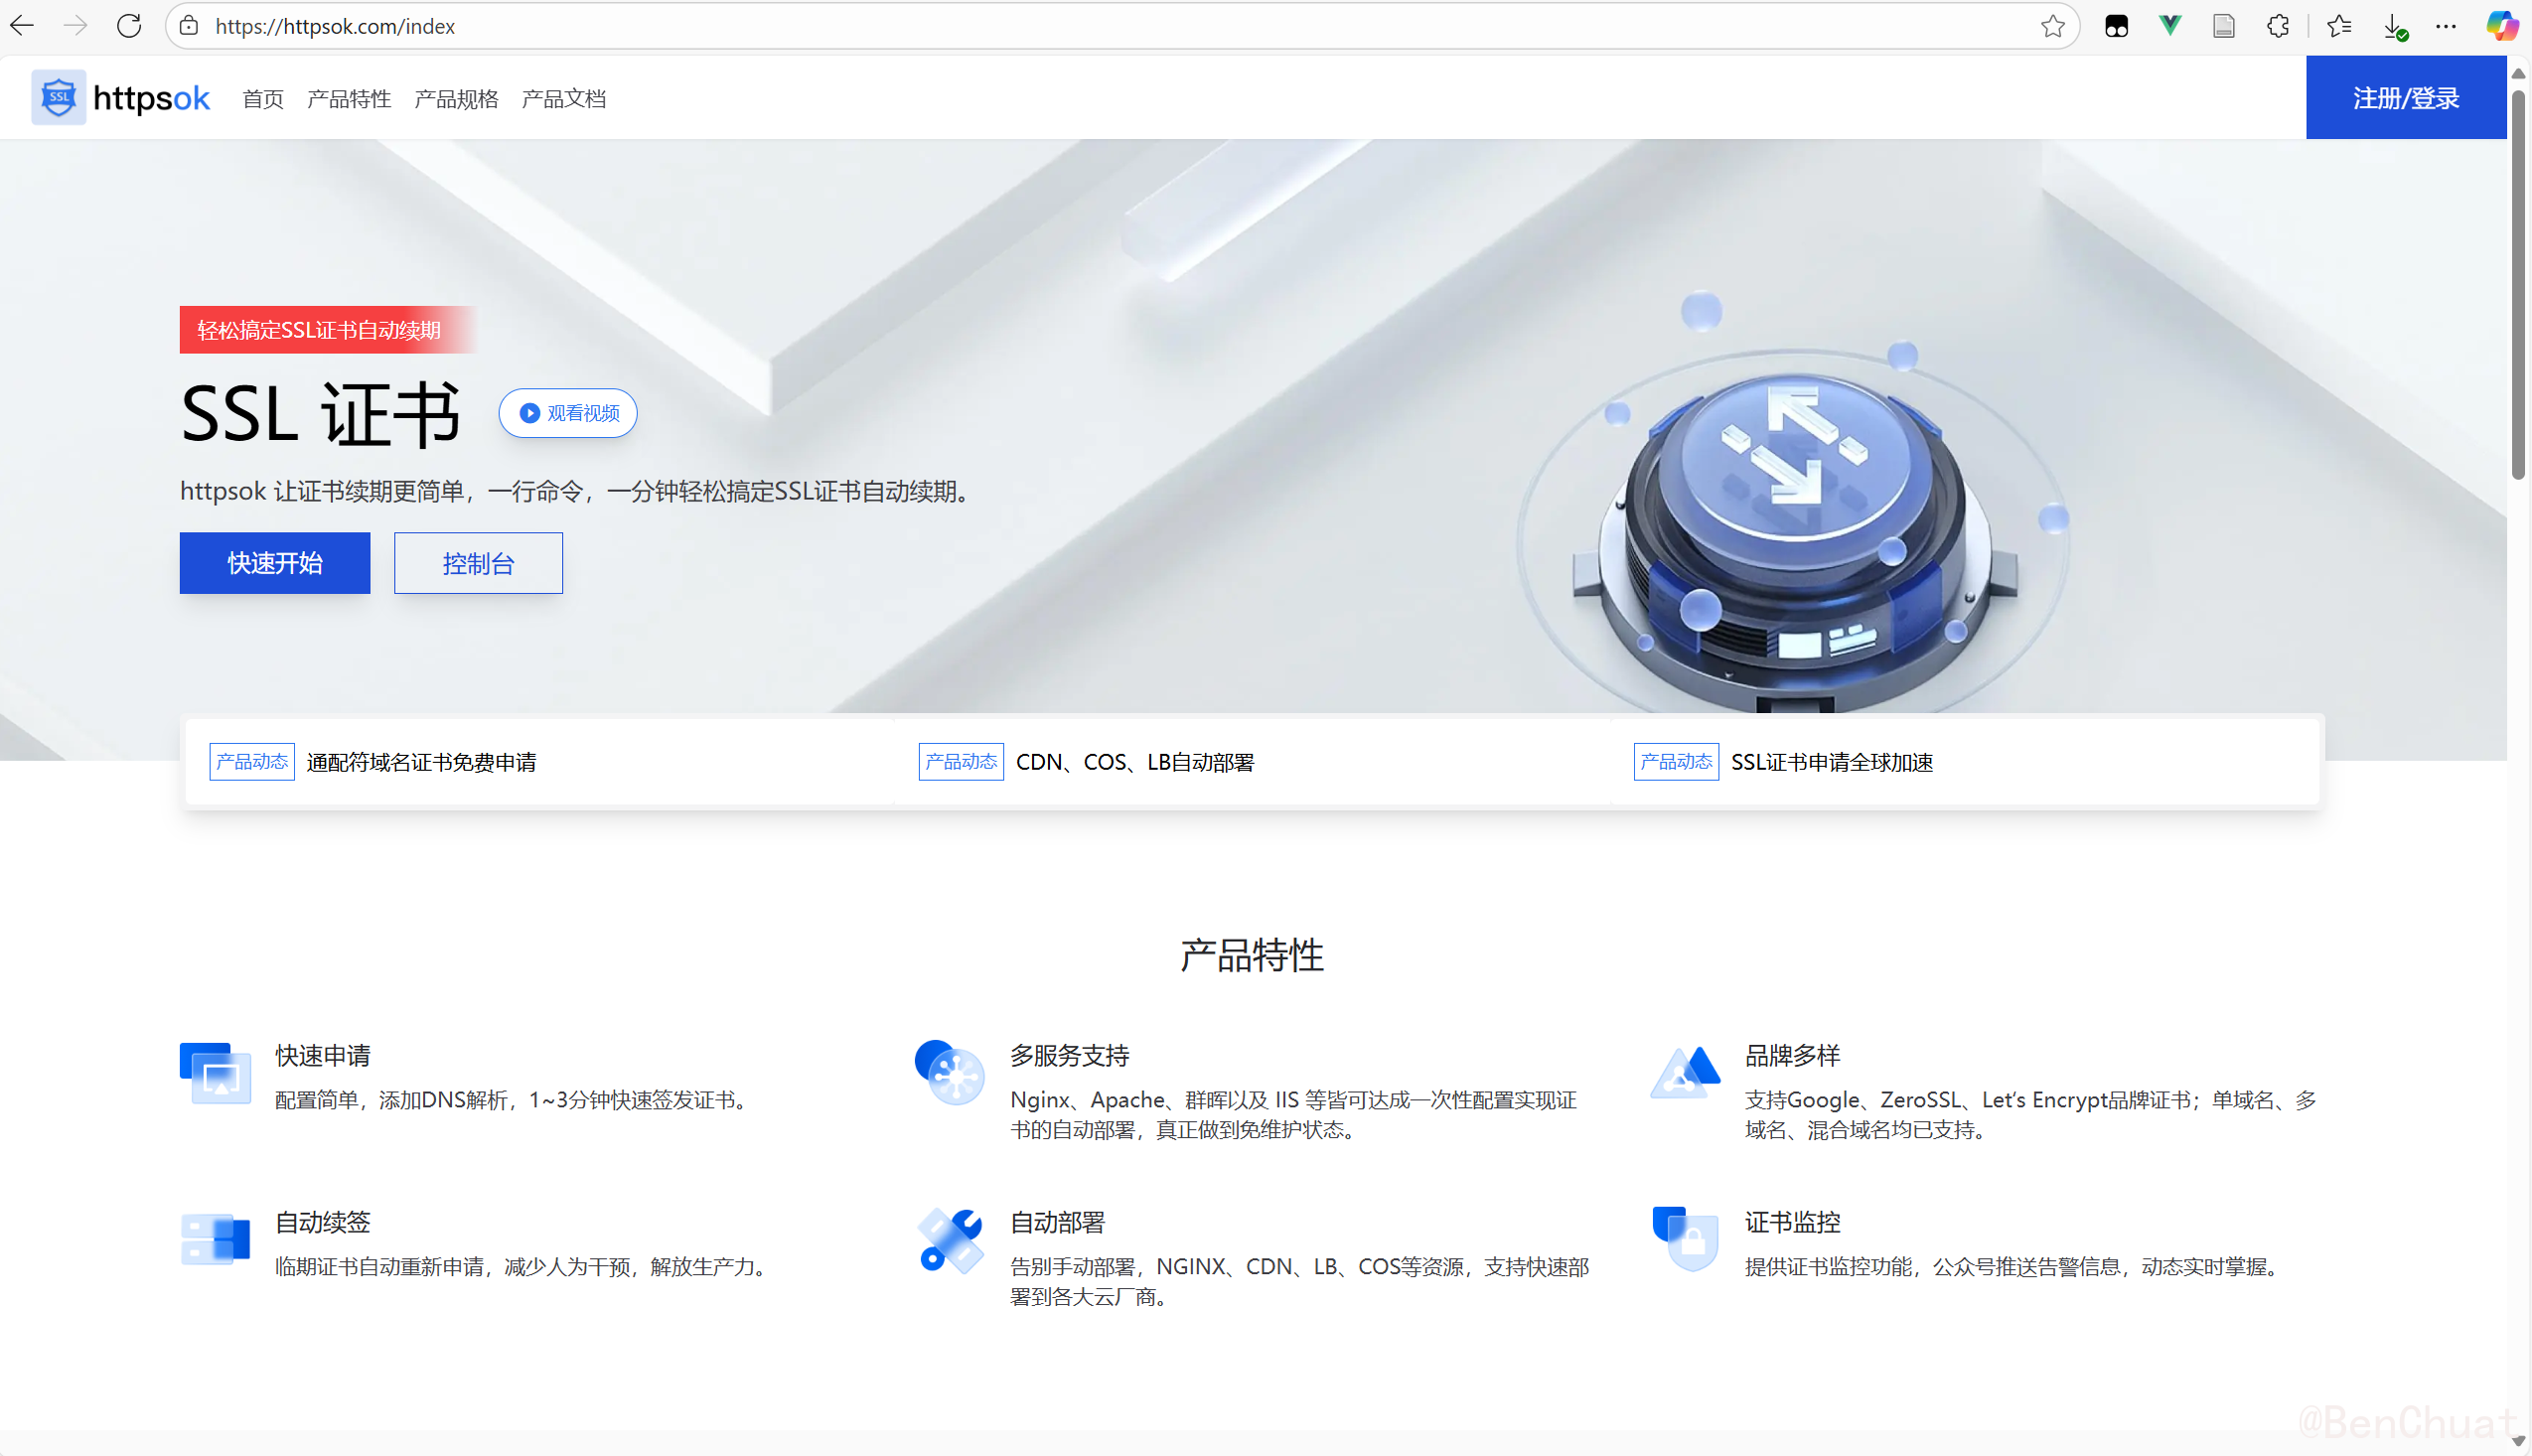Open the Copilot sidebar icon
The image size is (2532, 1456).
pos(2501,26)
